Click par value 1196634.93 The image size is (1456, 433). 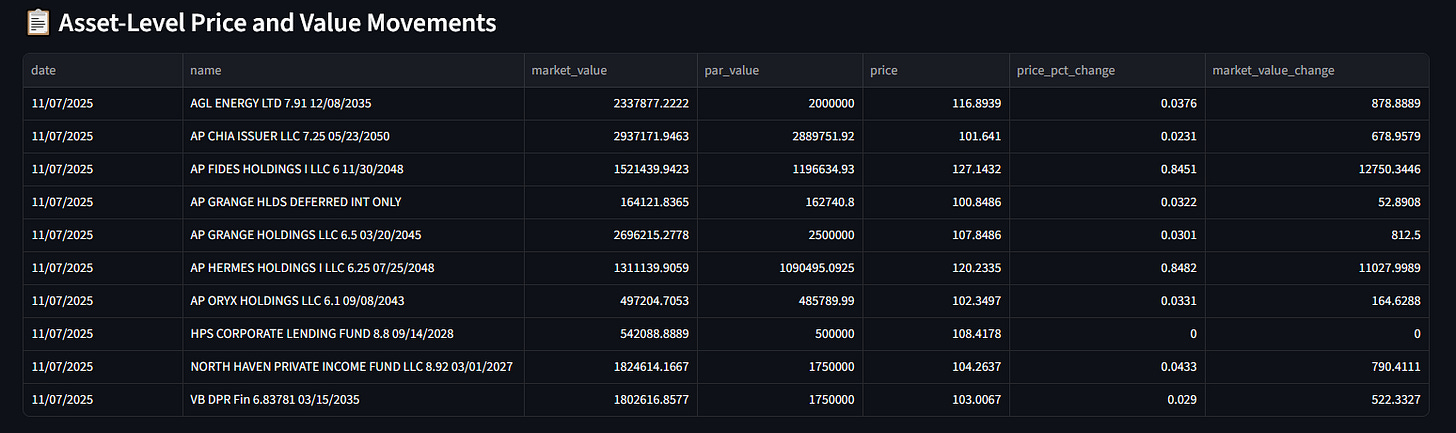(780, 169)
